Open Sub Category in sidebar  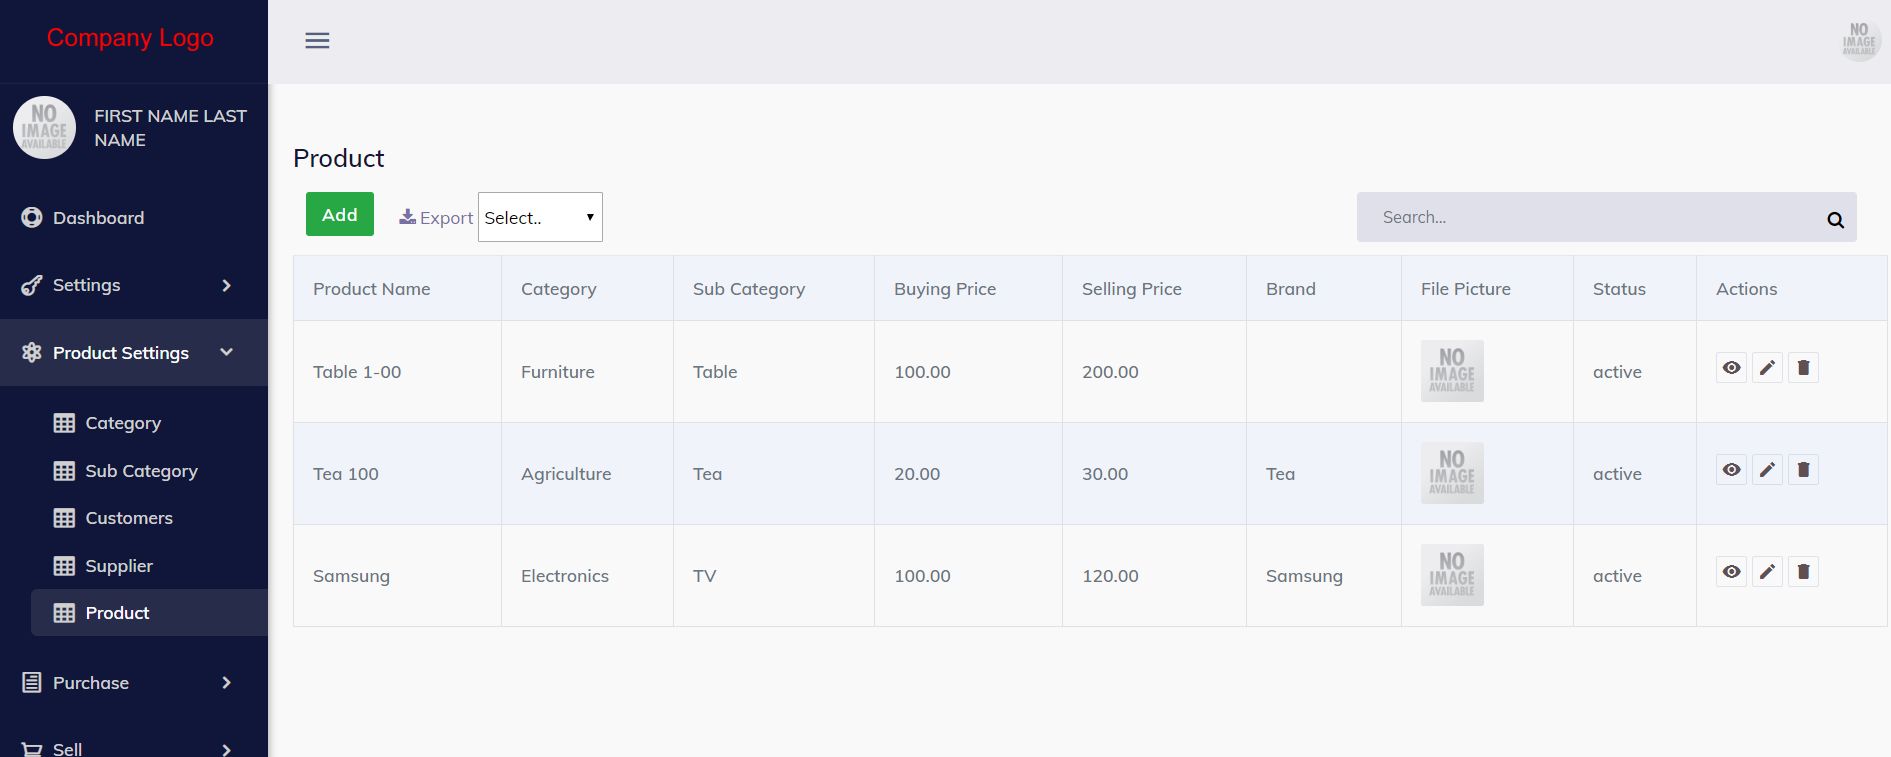141,471
